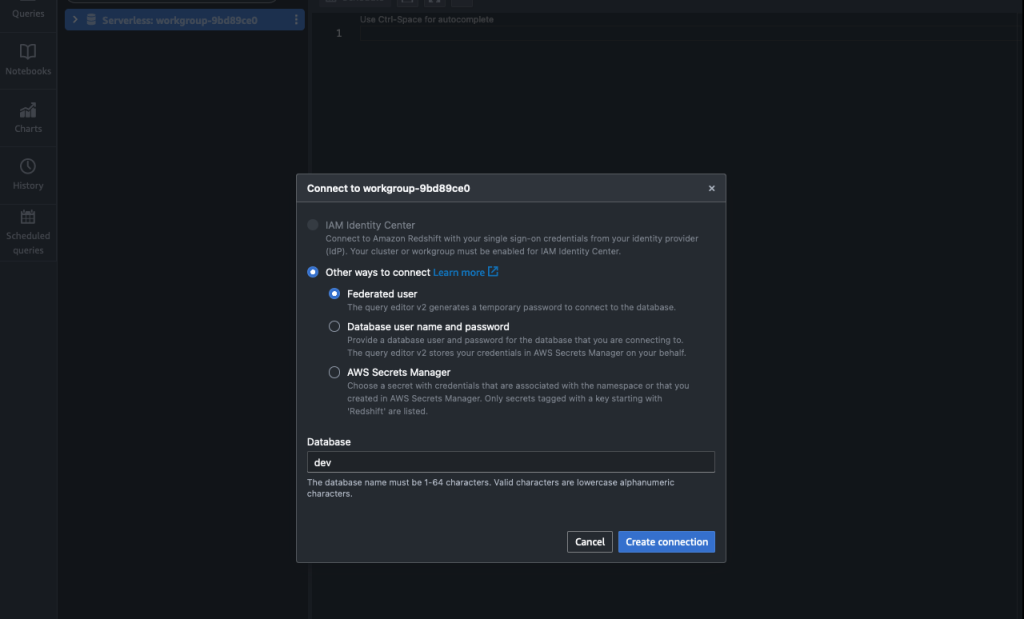
Task: Open the workgroup-9bd89ce0 three-dot options menu
Action: (296, 20)
